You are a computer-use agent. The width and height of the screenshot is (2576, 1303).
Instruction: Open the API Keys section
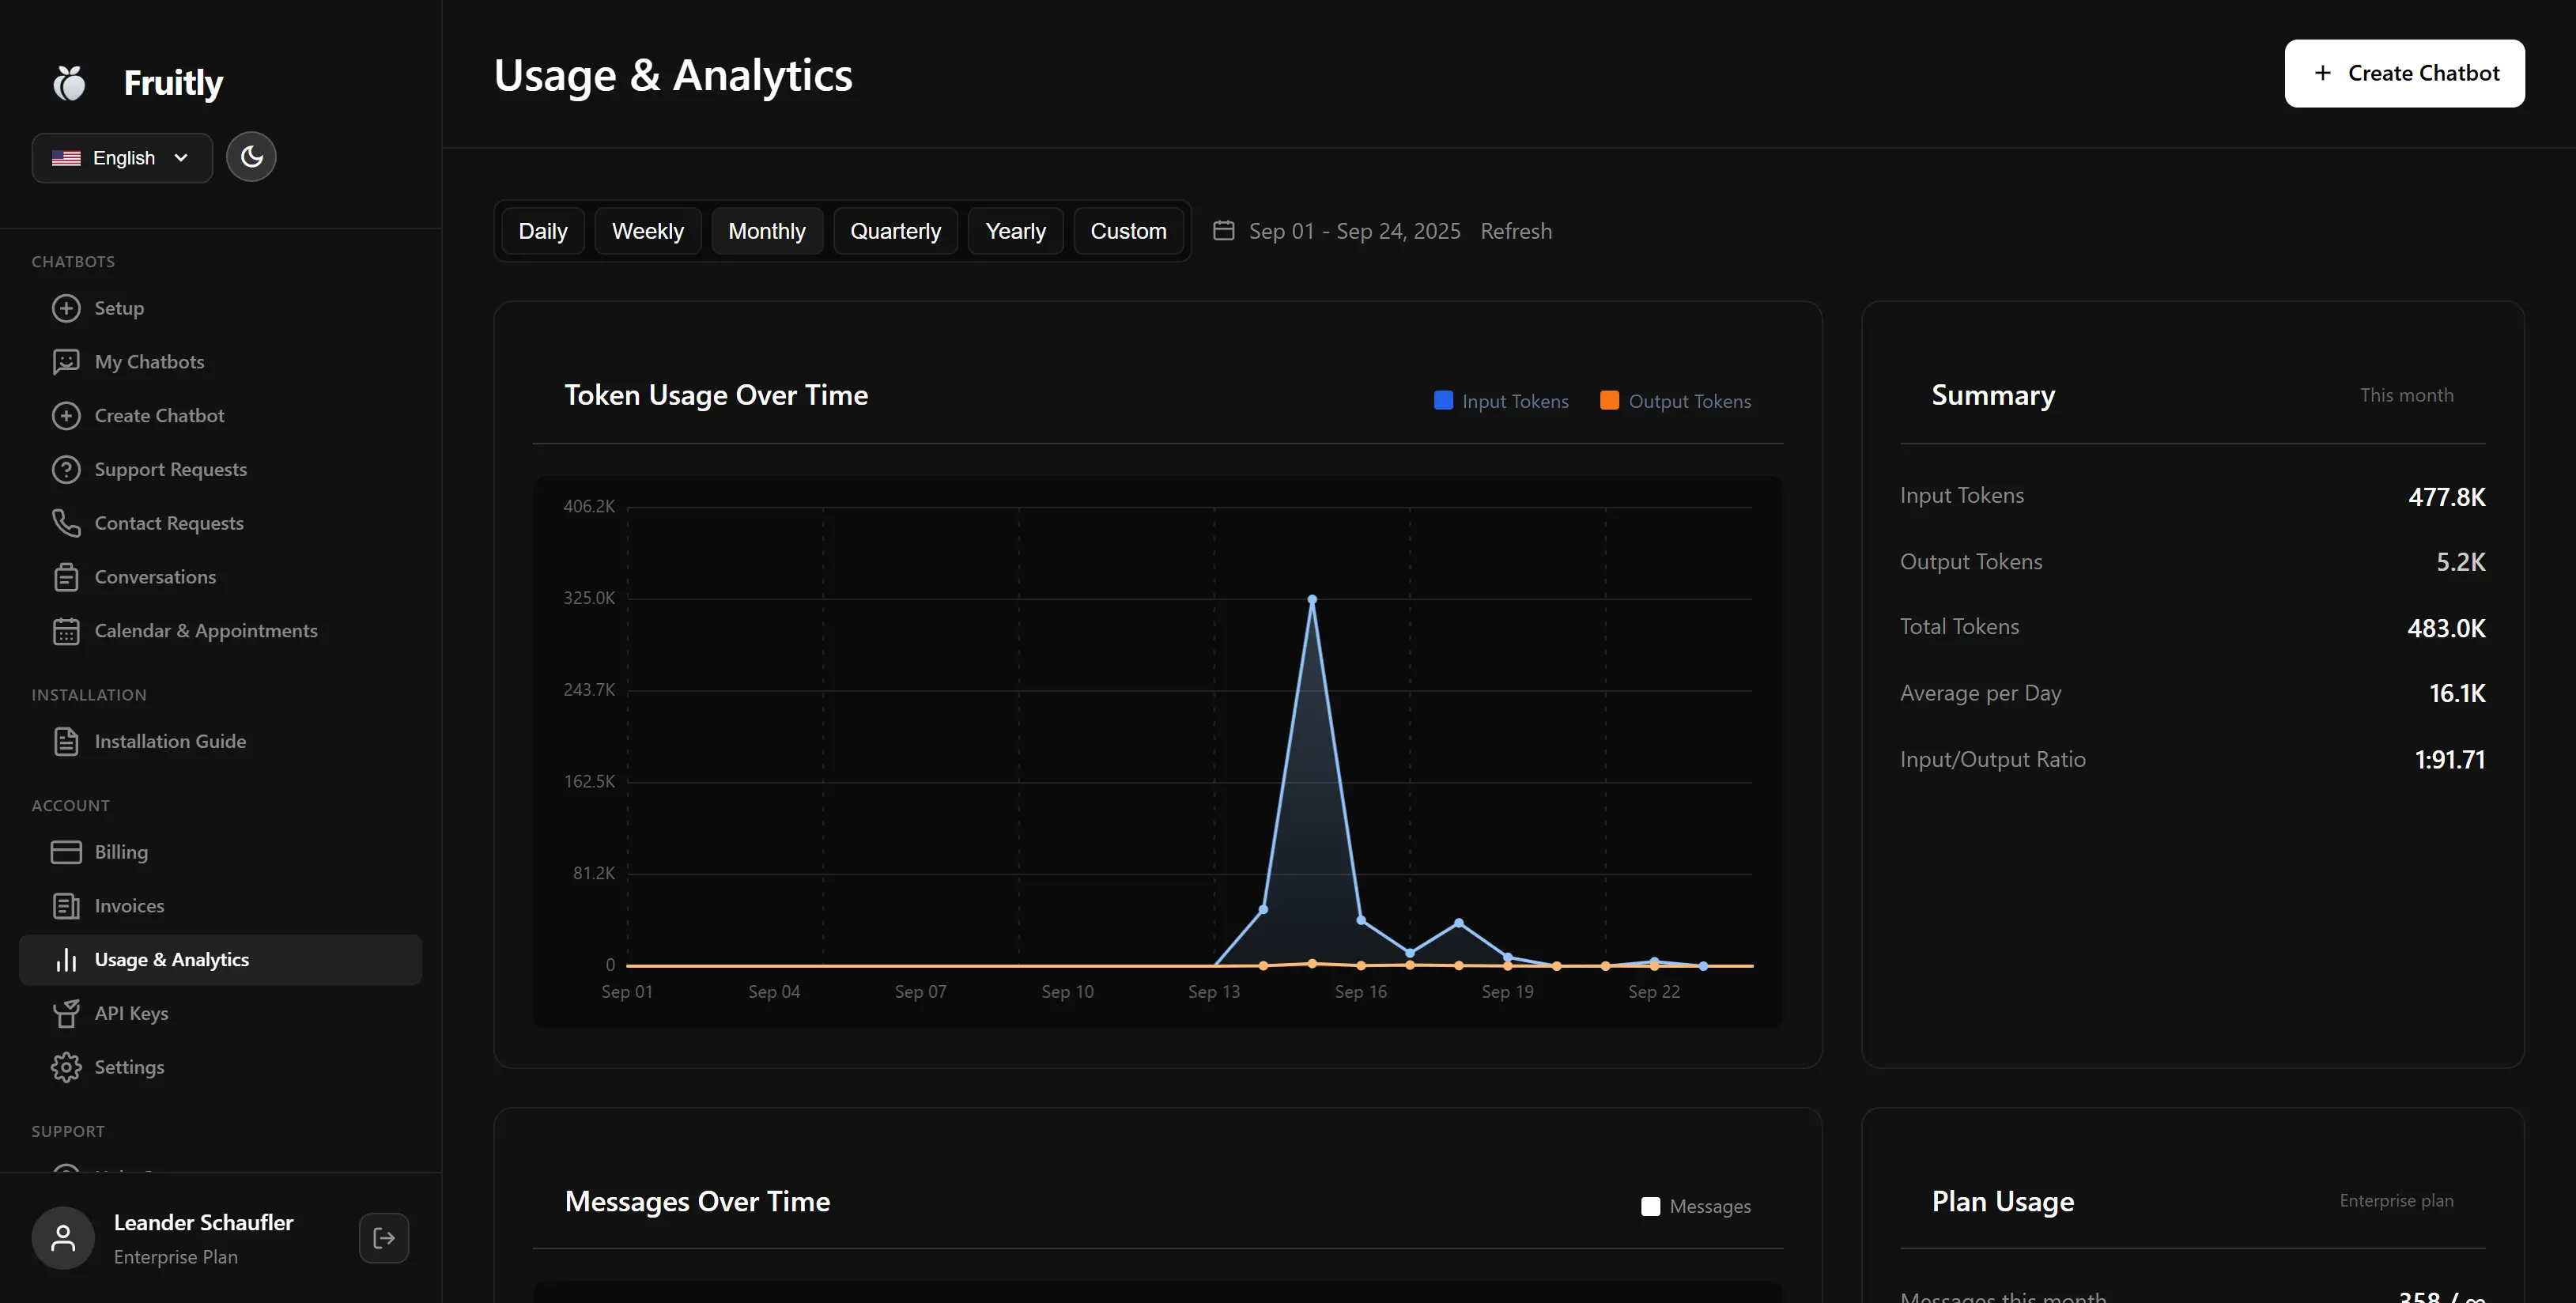click(131, 1012)
